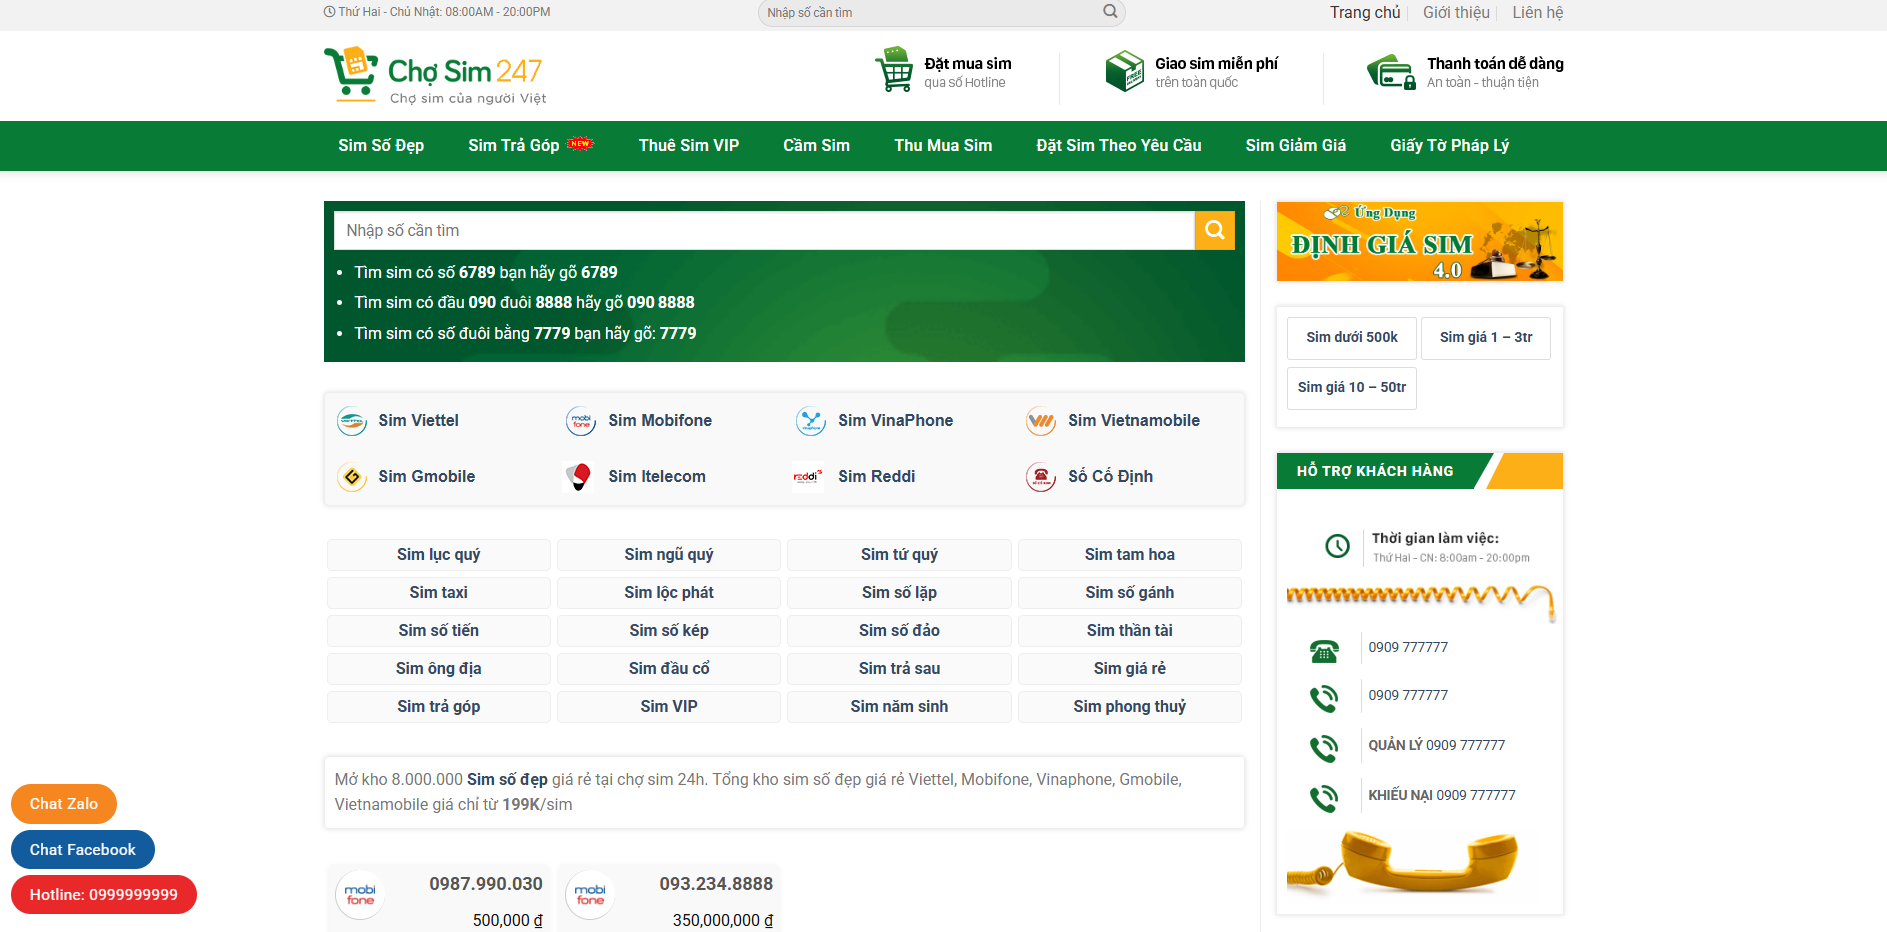This screenshot has width=1887, height=932.
Task: Choose Sim lục quý category
Action: tap(439, 555)
